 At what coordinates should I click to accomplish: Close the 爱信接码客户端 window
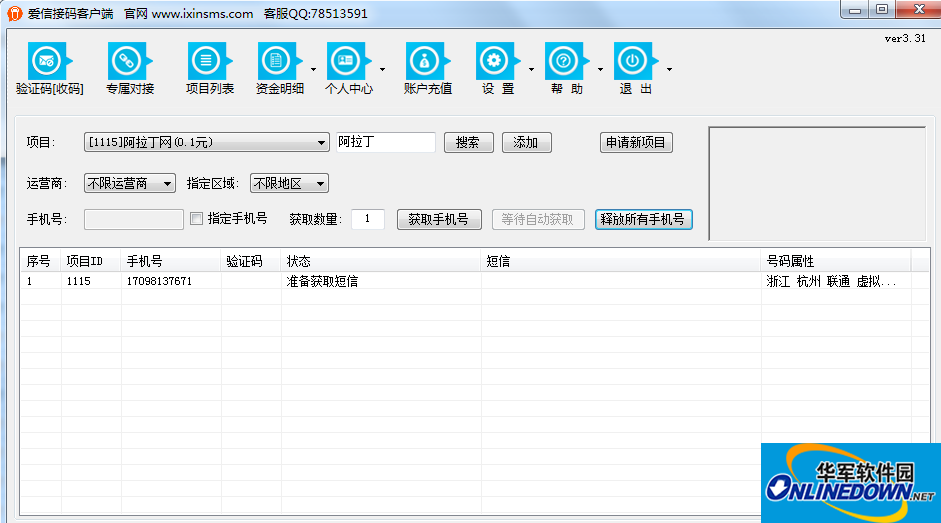[918, 10]
